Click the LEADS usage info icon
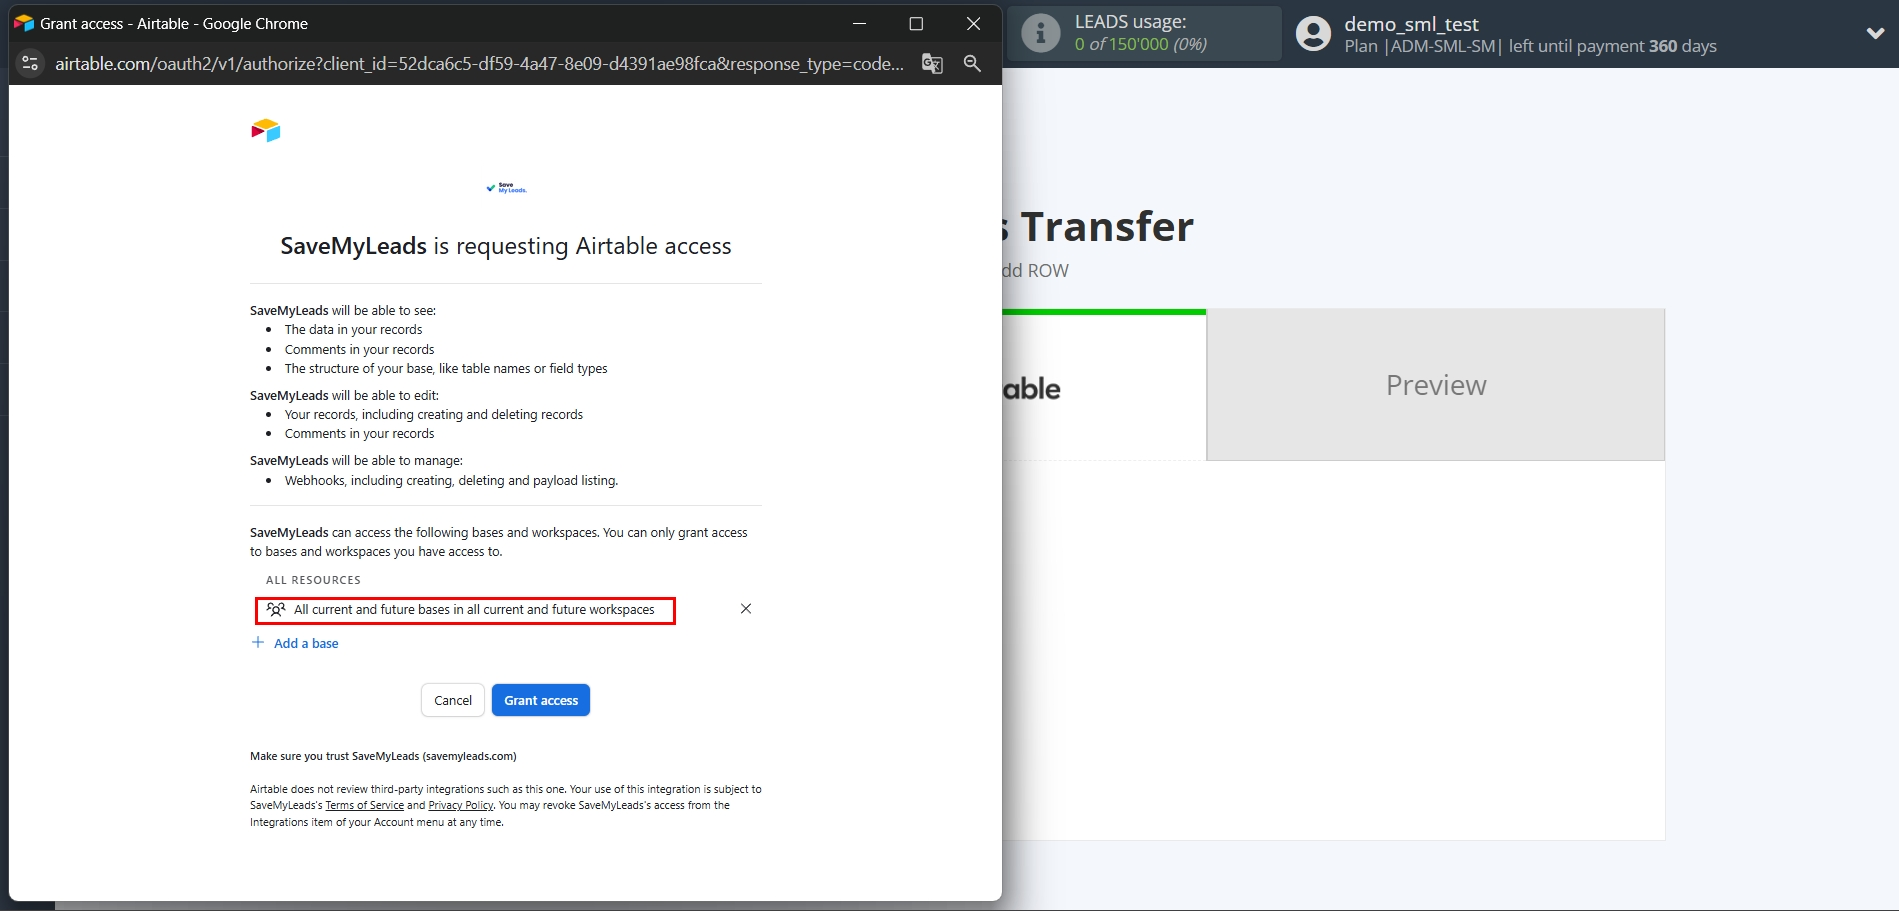Viewport: 1899px width, 911px height. point(1040,33)
